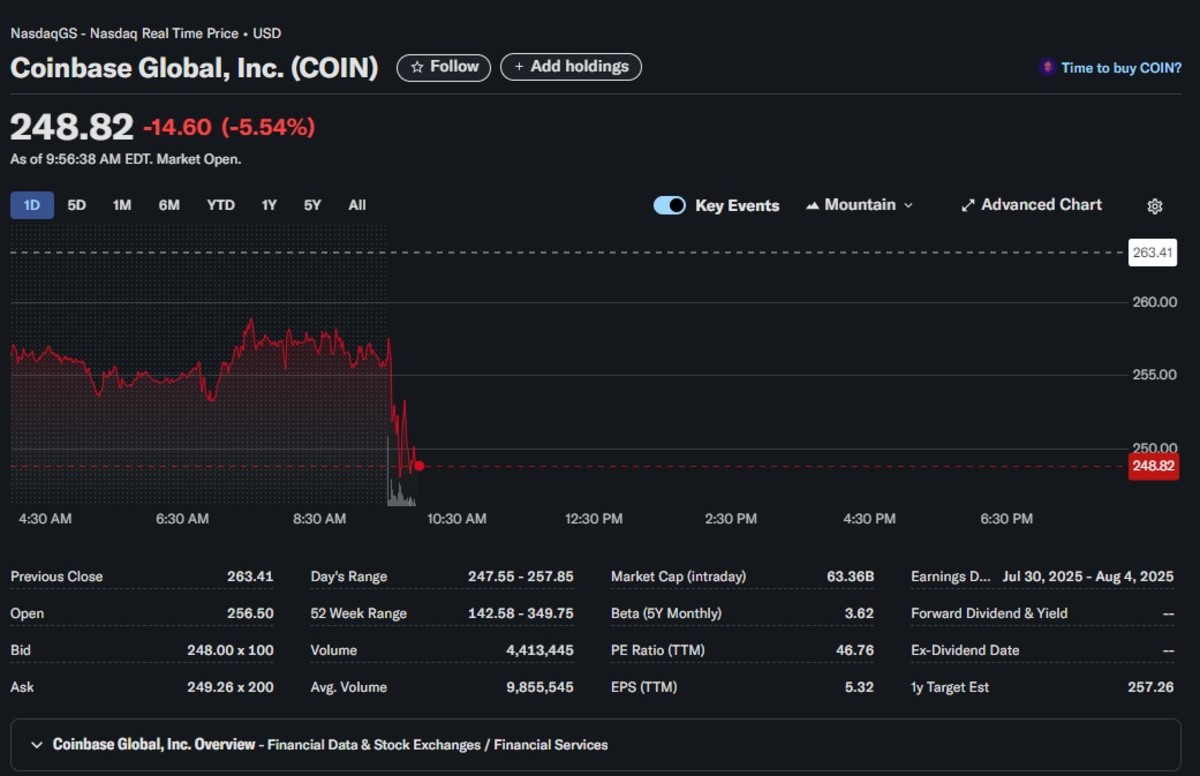Switch to the 5D chart range tab
Viewport: 1200px width, 776px height.
point(76,205)
